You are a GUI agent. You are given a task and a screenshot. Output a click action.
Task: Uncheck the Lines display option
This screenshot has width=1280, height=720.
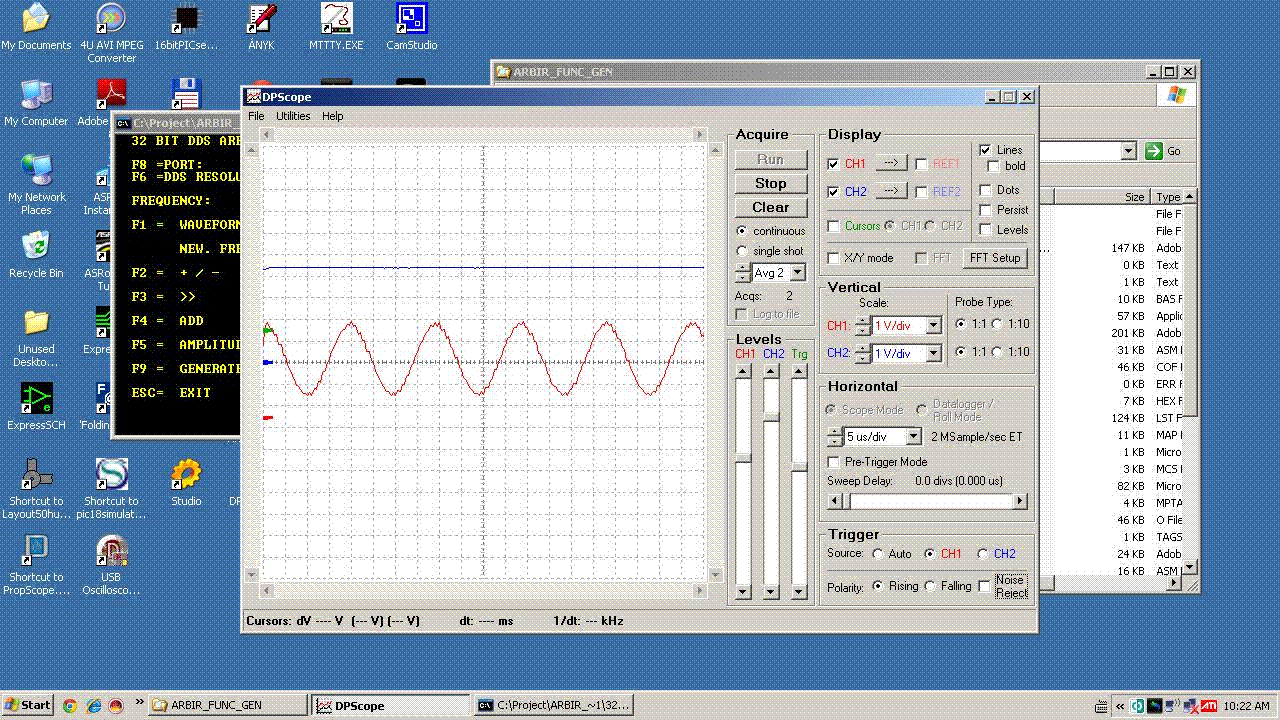(x=985, y=150)
